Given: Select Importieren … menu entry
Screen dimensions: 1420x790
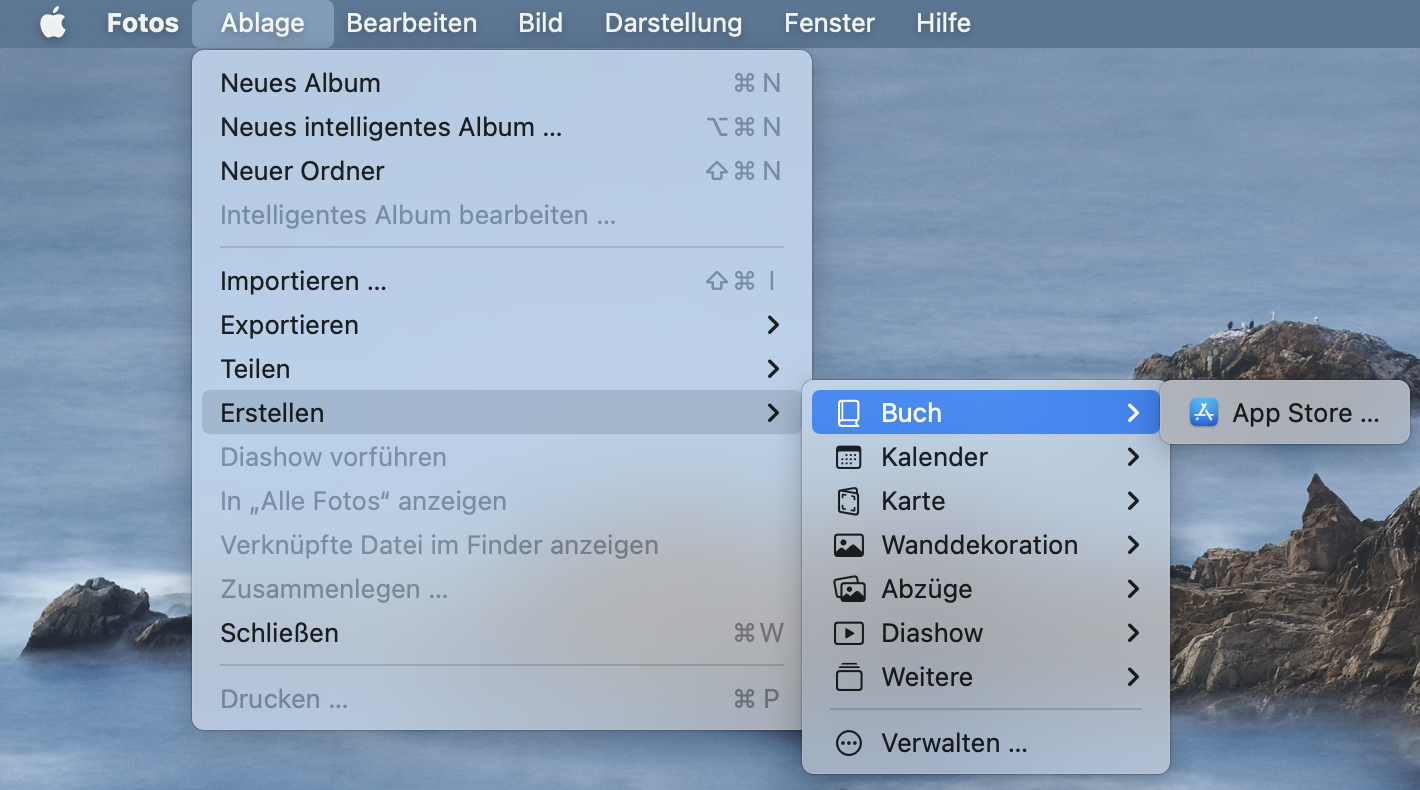Looking at the screenshot, I should pyautogui.click(x=303, y=281).
